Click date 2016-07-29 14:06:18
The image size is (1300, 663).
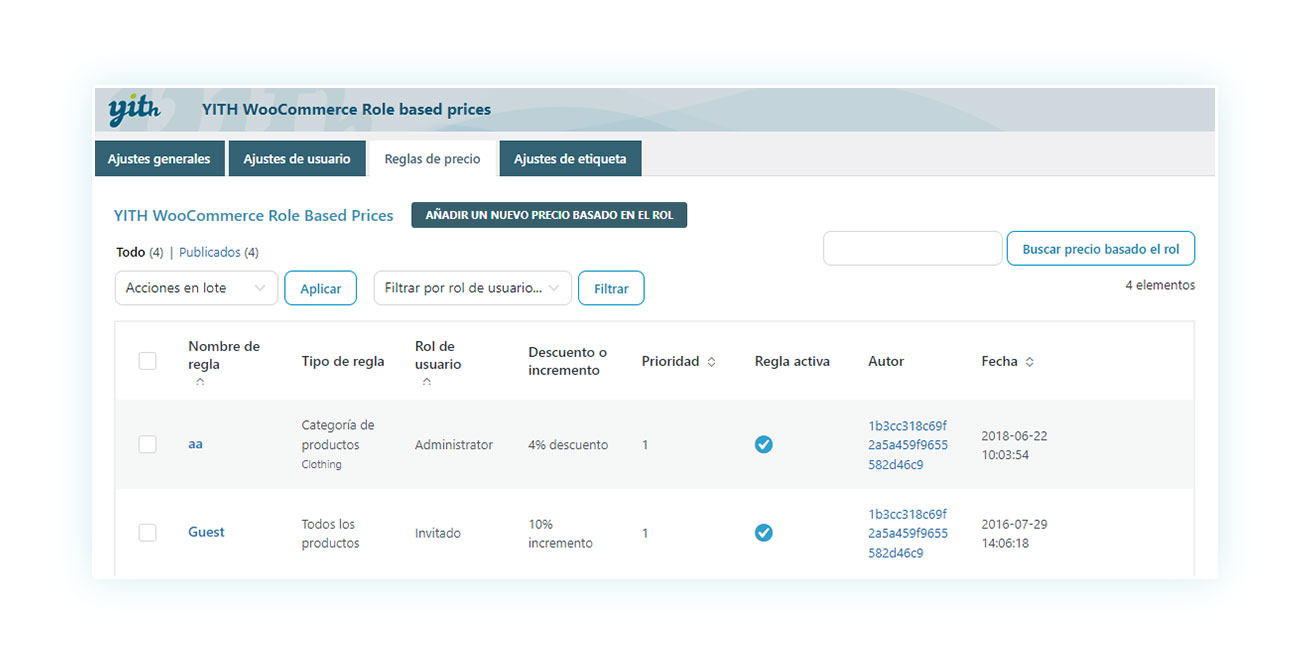click(x=1014, y=533)
